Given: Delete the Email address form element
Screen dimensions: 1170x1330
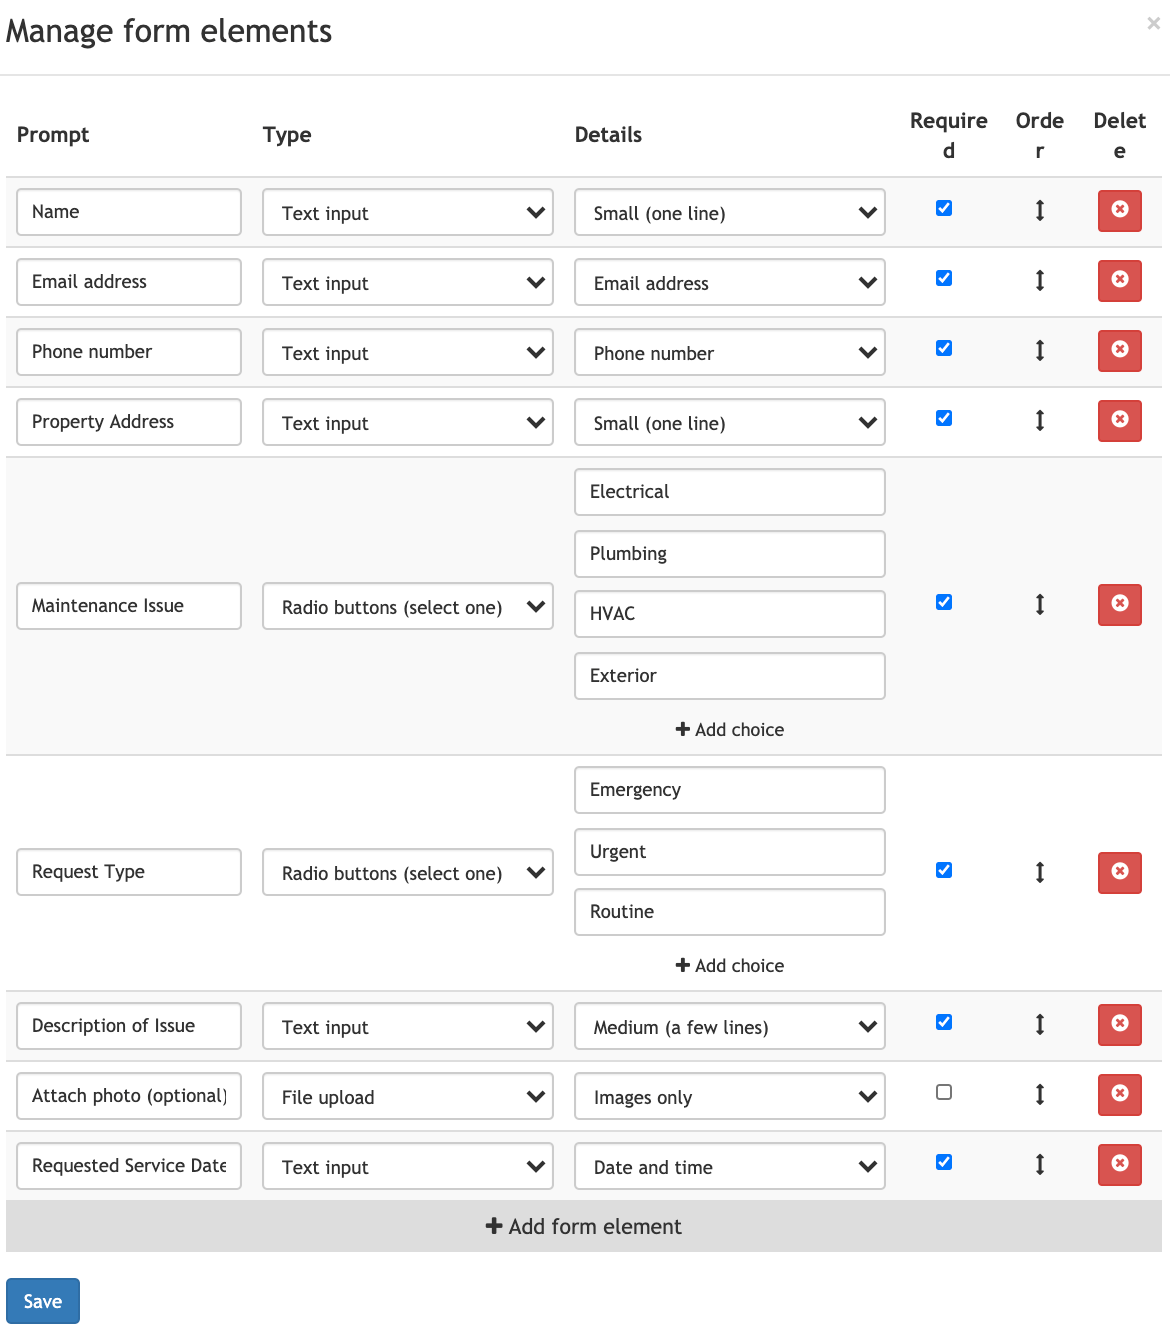Looking at the screenshot, I should coord(1119,281).
